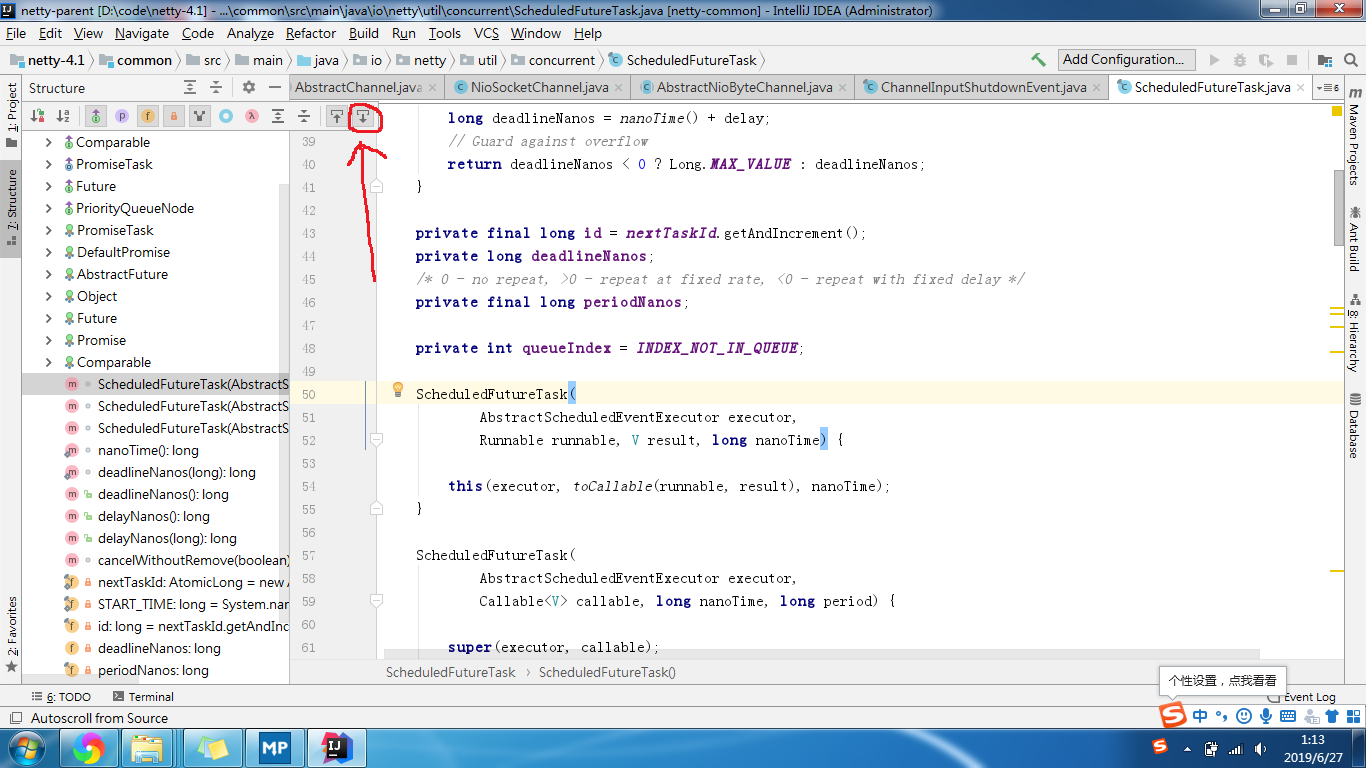Open the Database tool window

(x=1355, y=425)
